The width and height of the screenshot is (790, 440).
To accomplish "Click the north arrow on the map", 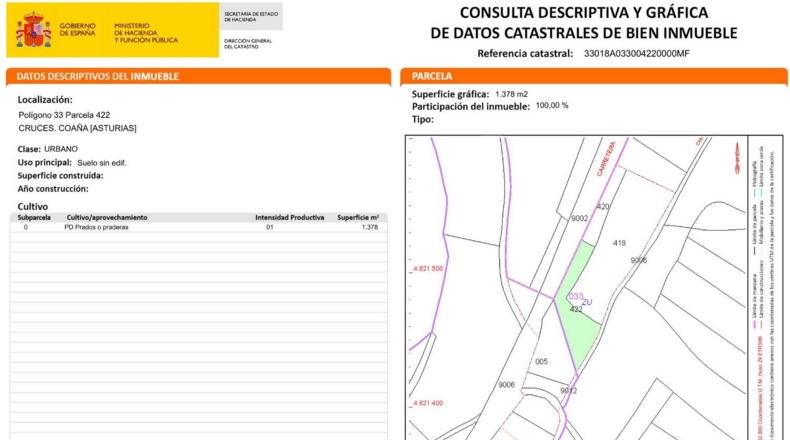I will point(737,158).
